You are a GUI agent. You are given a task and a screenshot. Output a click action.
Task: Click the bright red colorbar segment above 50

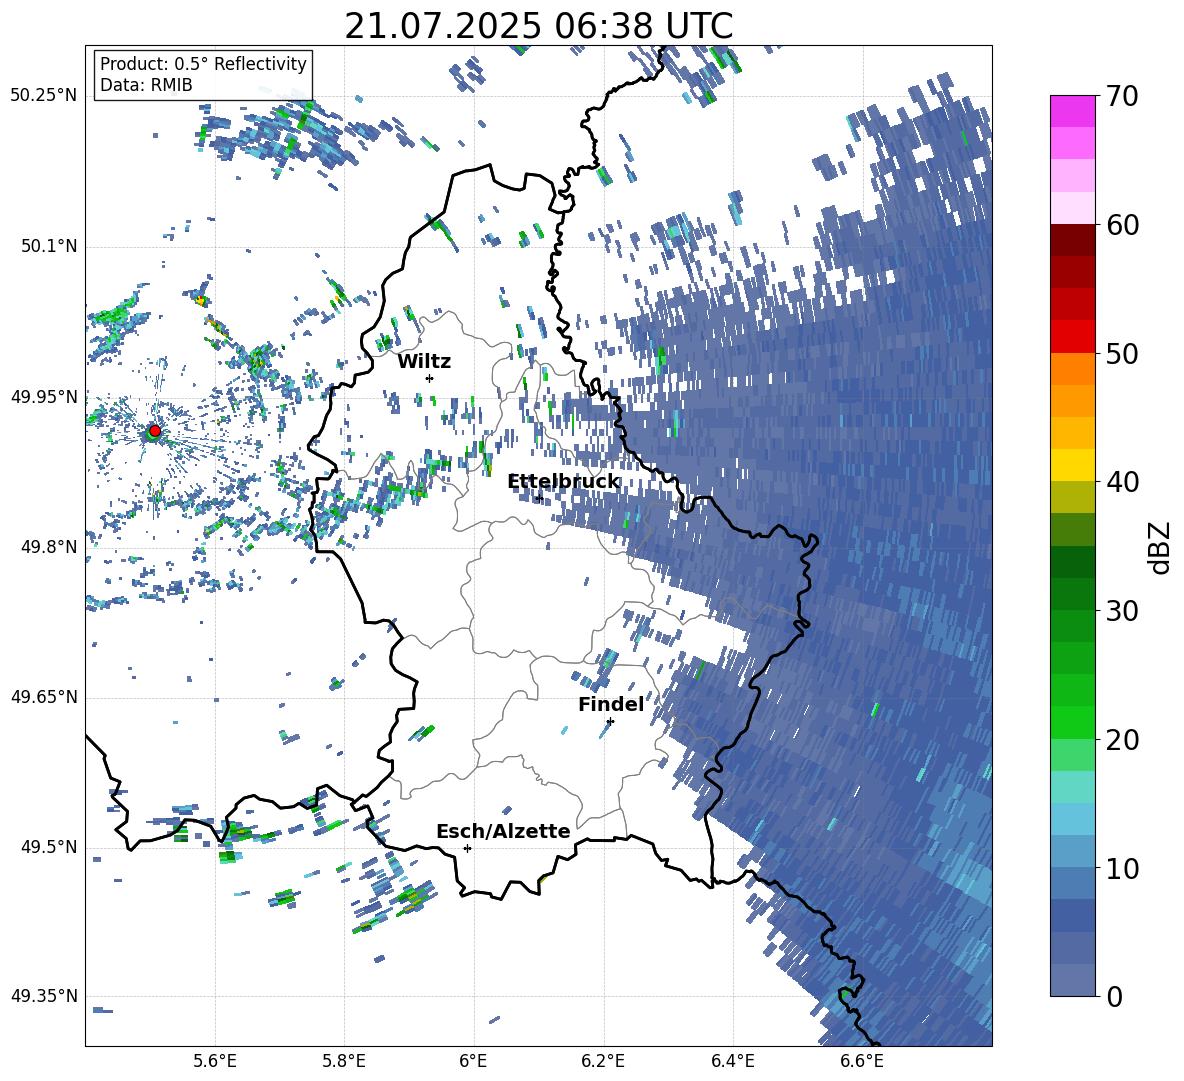click(x=1072, y=337)
